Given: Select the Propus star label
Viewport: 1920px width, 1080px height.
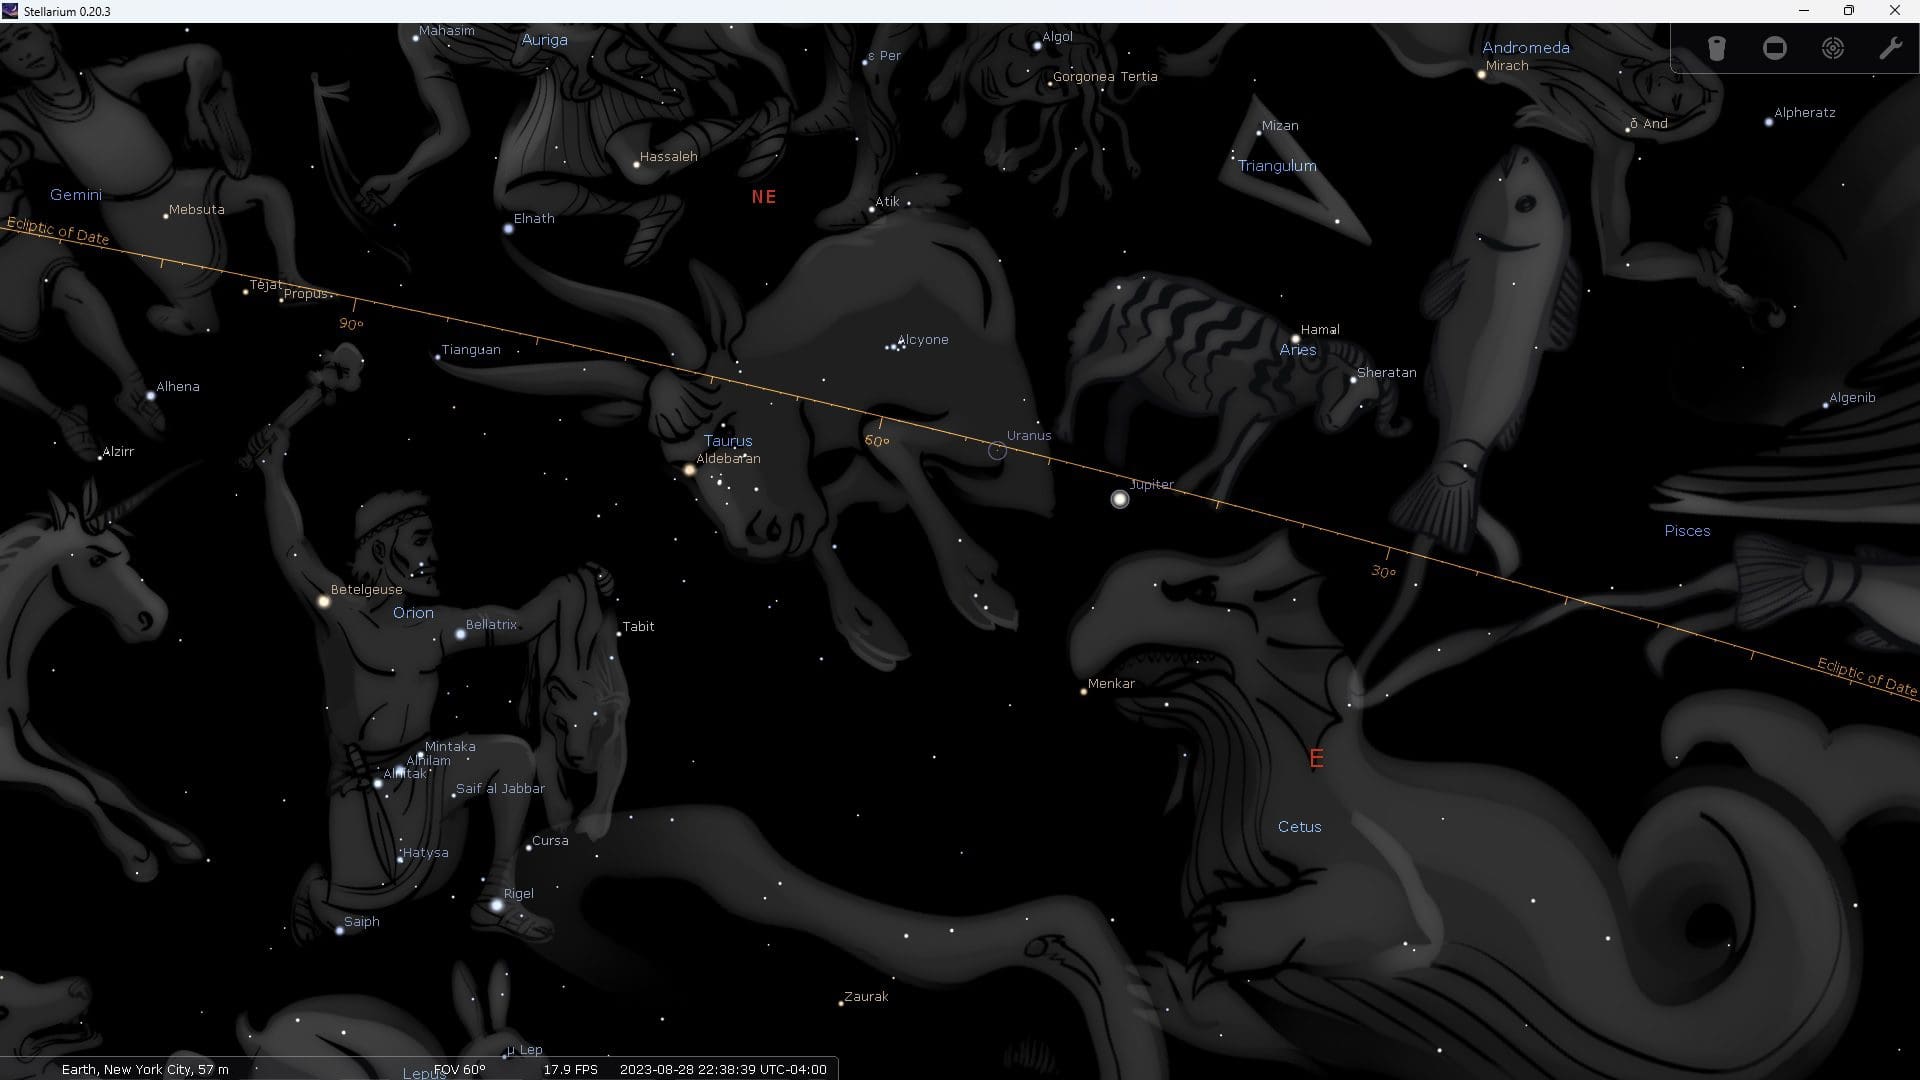Looking at the screenshot, I should pyautogui.click(x=306, y=294).
